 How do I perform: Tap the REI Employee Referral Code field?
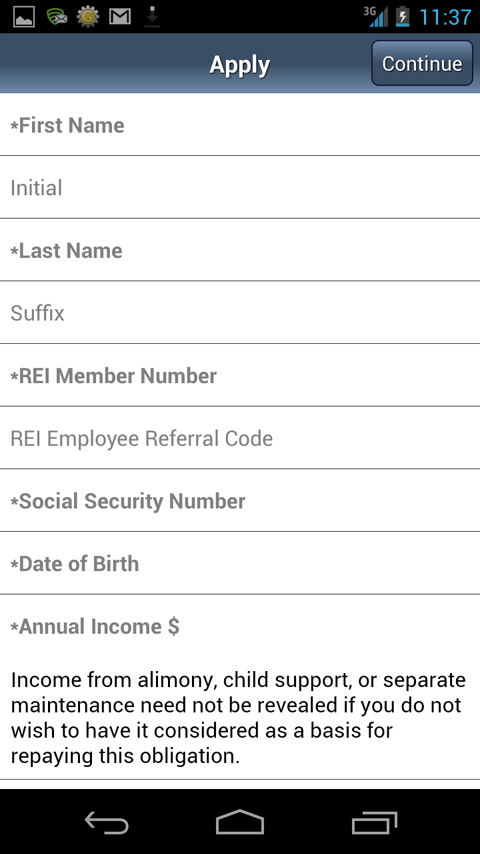(x=240, y=438)
